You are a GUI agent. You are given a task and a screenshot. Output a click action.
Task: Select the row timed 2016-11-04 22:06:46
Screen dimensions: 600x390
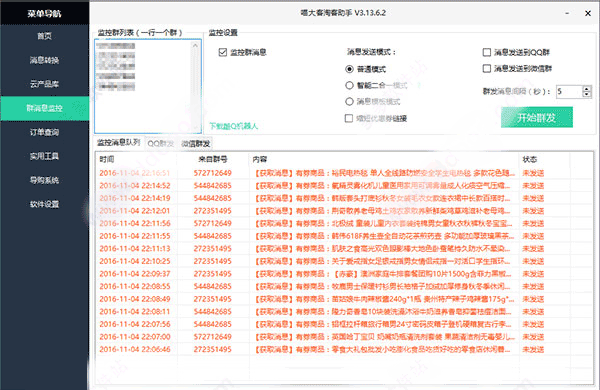344,349
